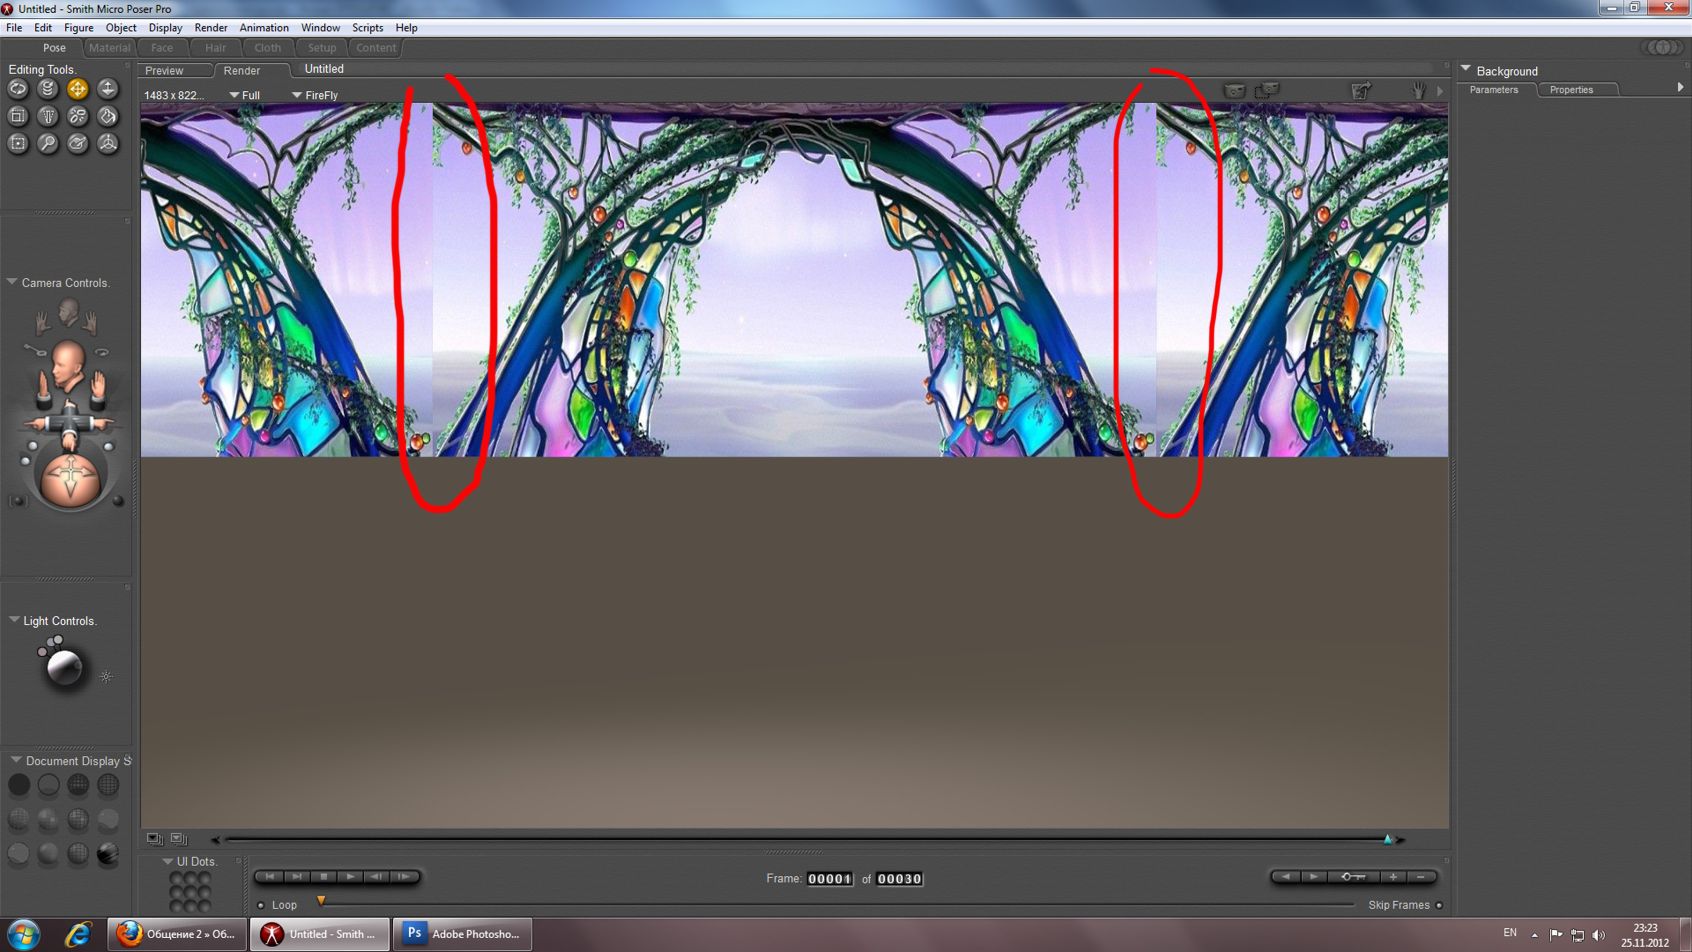Select first display style sphere in middle row
The height and width of the screenshot is (952, 1692).
pyautogui.click(x=19, y=820)
